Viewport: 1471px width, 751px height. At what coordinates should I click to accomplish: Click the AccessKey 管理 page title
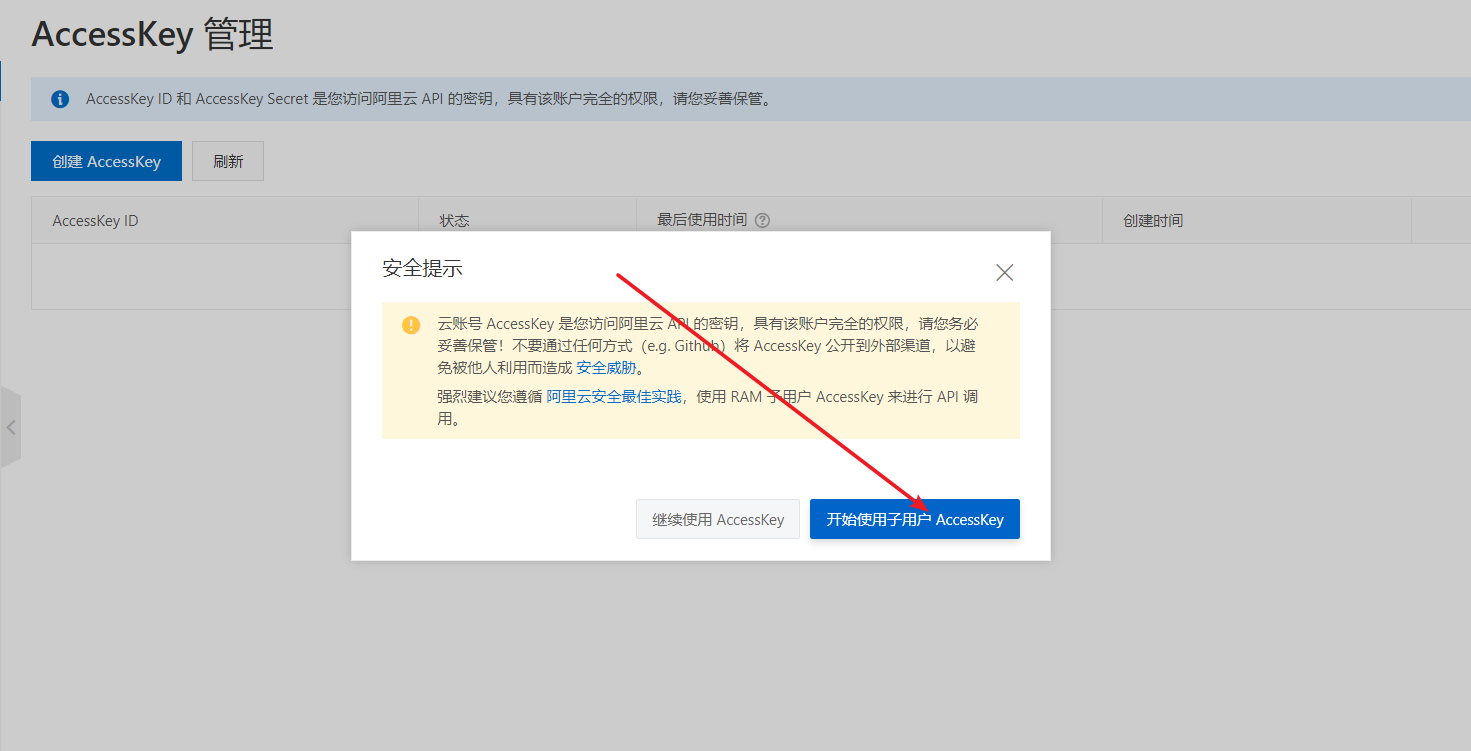(152, 34)
